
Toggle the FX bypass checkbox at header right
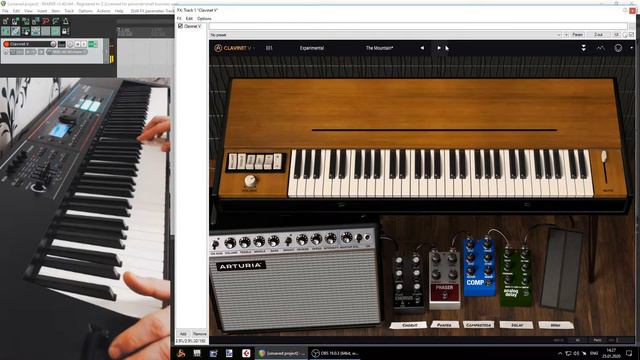coord(632,35)
